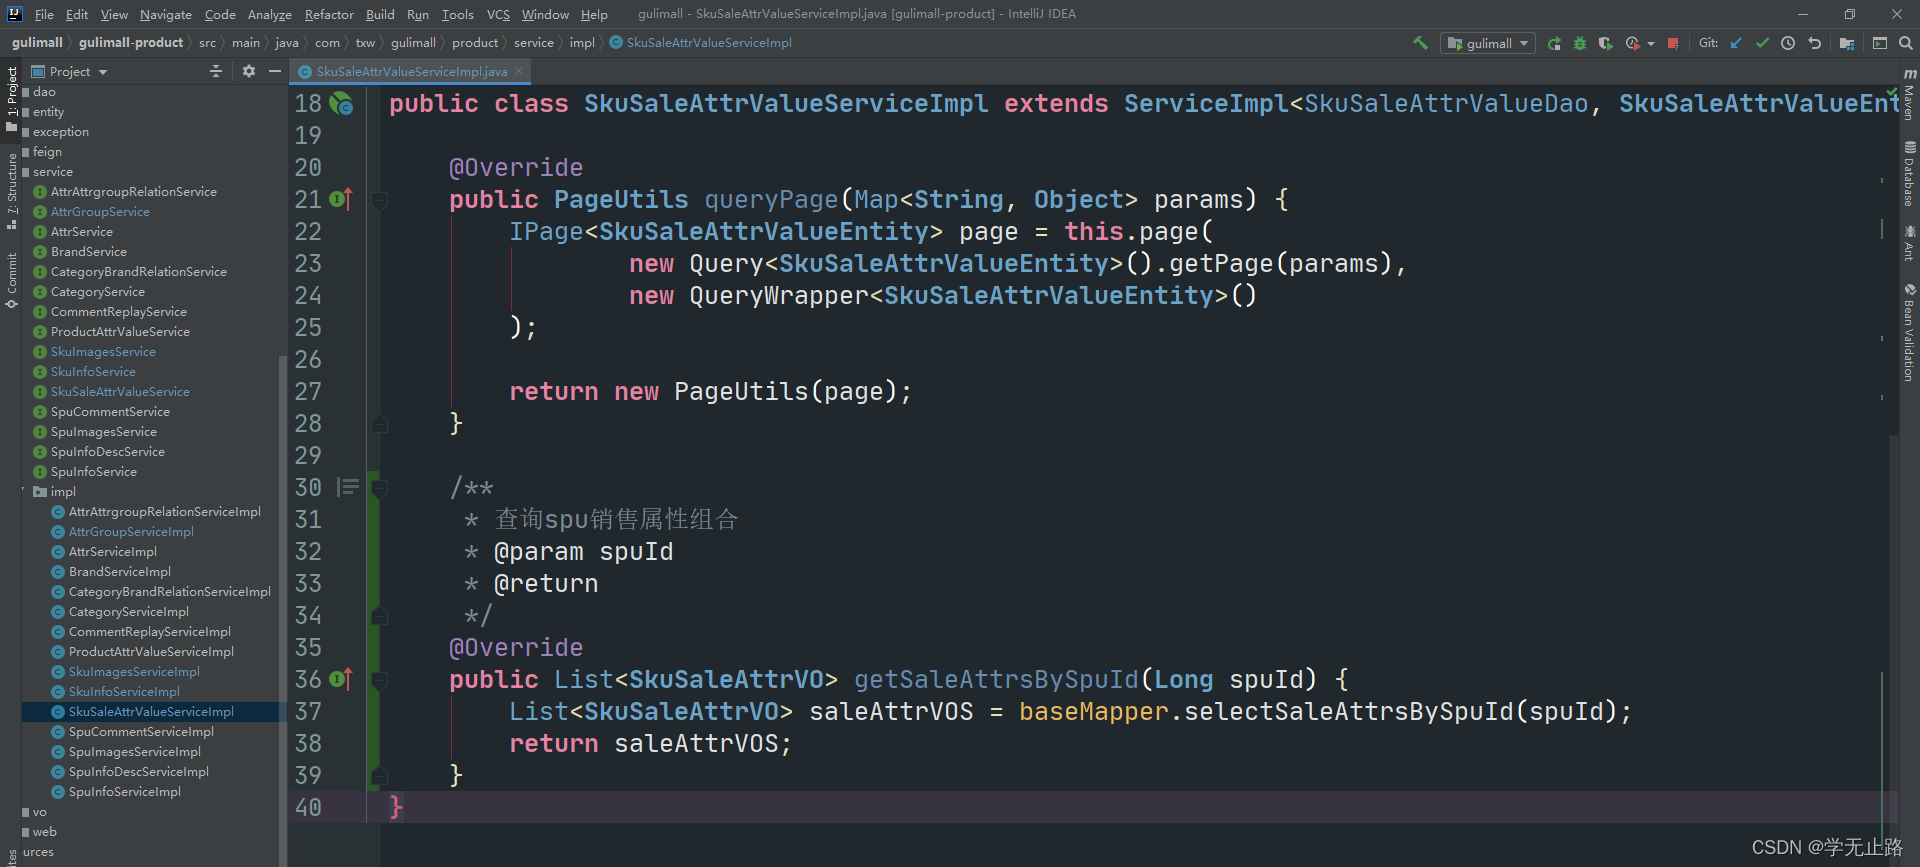The height and width of the screenshot is (867, 1920).
Task: Click the Spring bean gutter icon on line 18
Action: pos(341,103)
